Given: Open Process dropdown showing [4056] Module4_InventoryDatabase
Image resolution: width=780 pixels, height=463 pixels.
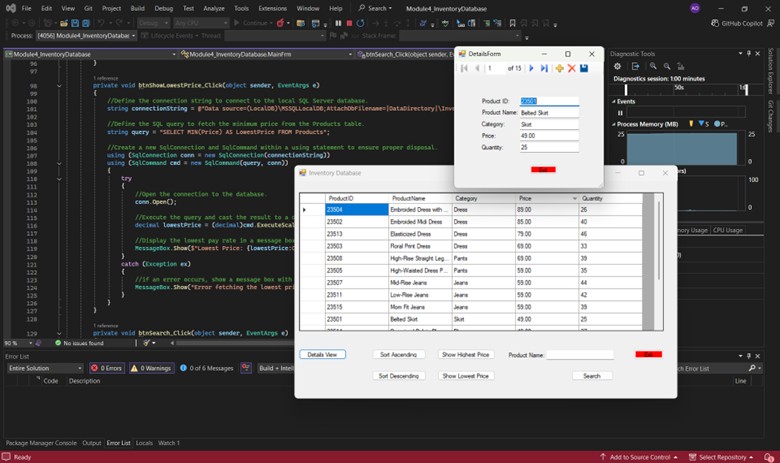Looking at the screenshot, I should (x=87, y=36).
